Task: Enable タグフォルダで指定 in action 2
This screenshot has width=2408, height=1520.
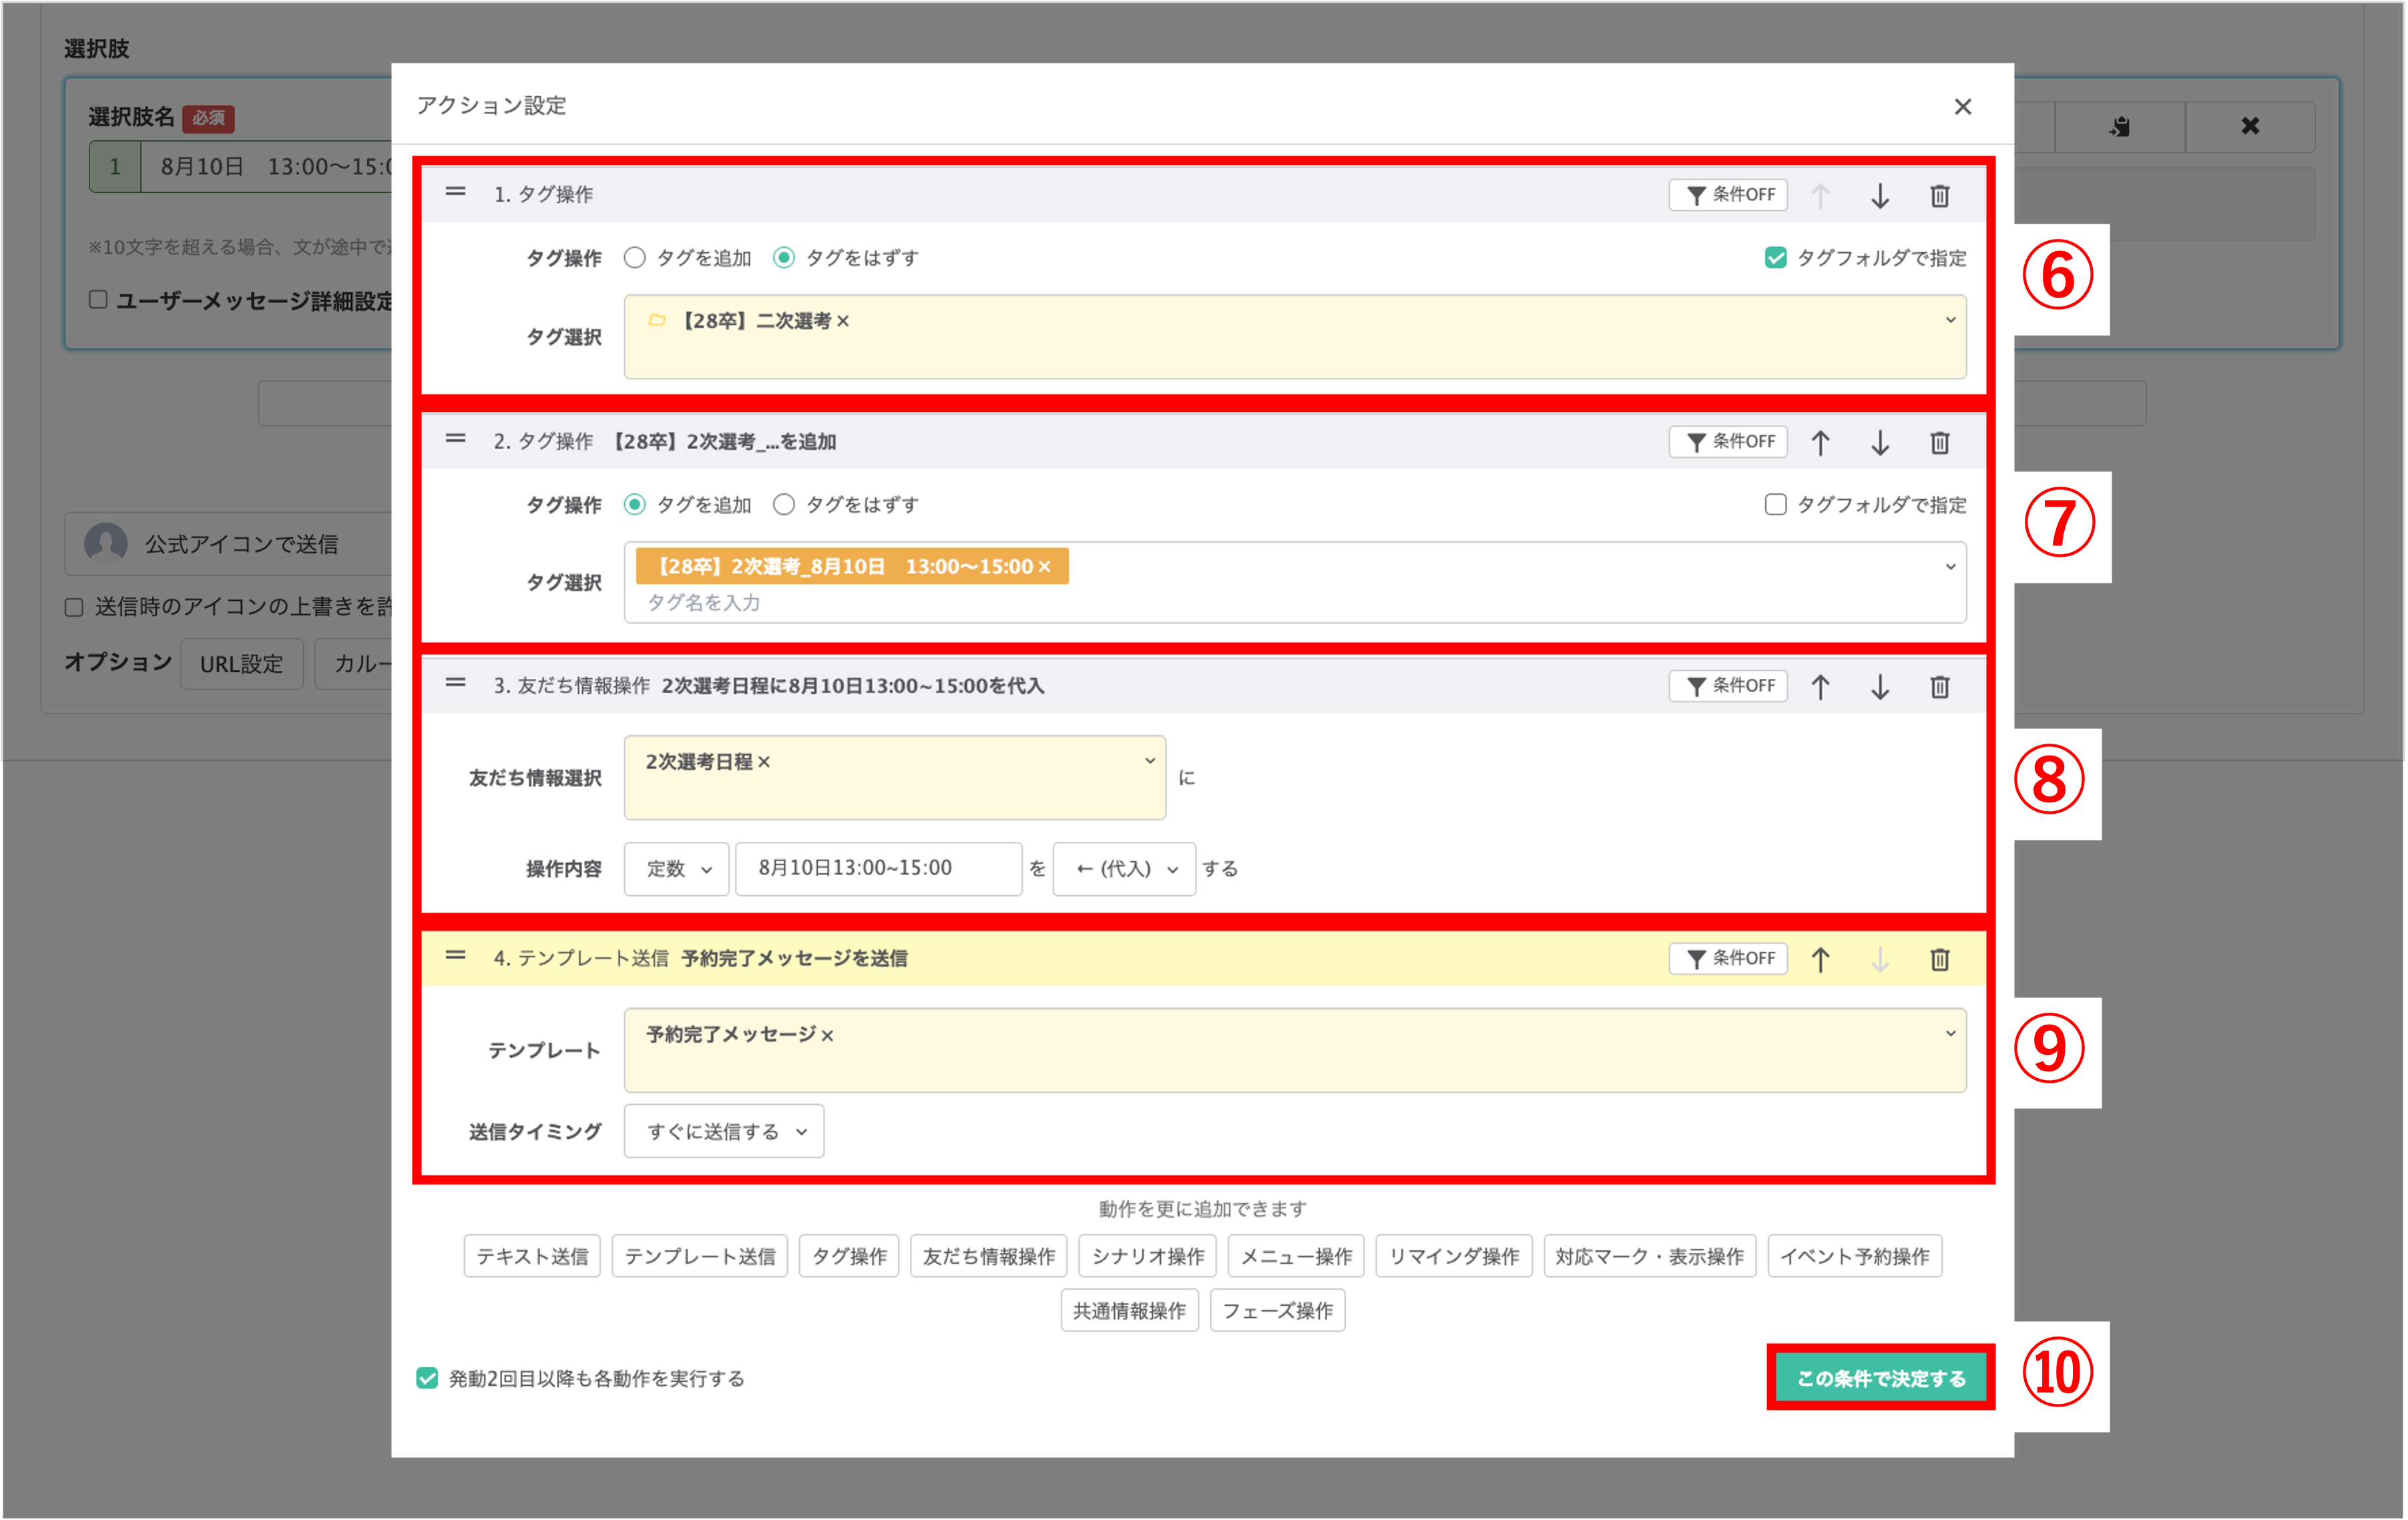Action: (1775, 505)
